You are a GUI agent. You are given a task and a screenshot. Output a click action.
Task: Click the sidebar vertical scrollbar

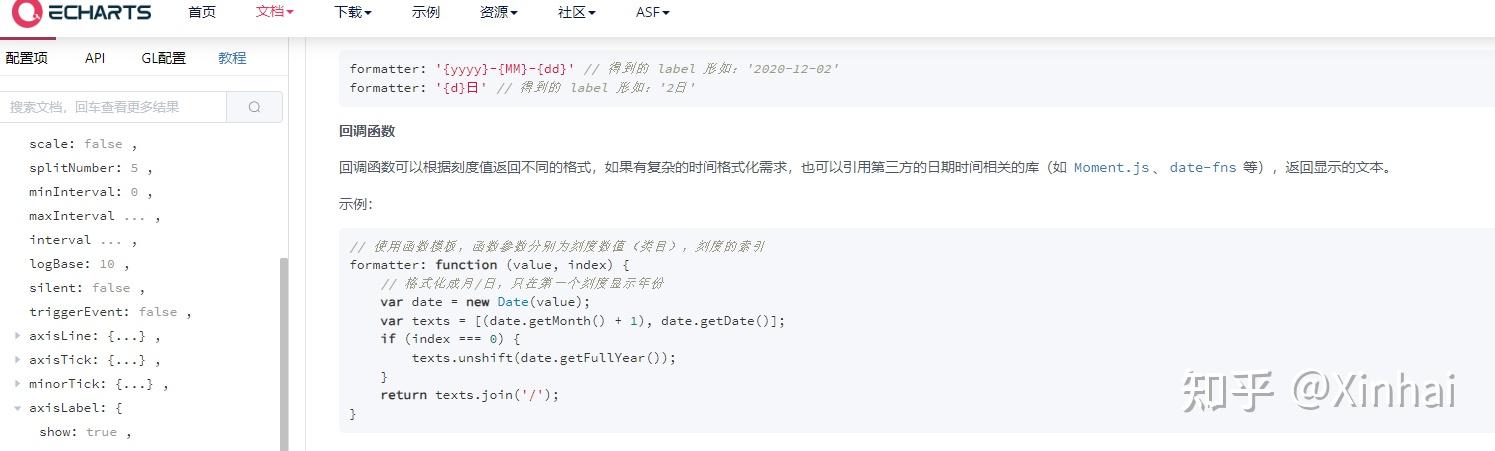click(x=284, y=353)
